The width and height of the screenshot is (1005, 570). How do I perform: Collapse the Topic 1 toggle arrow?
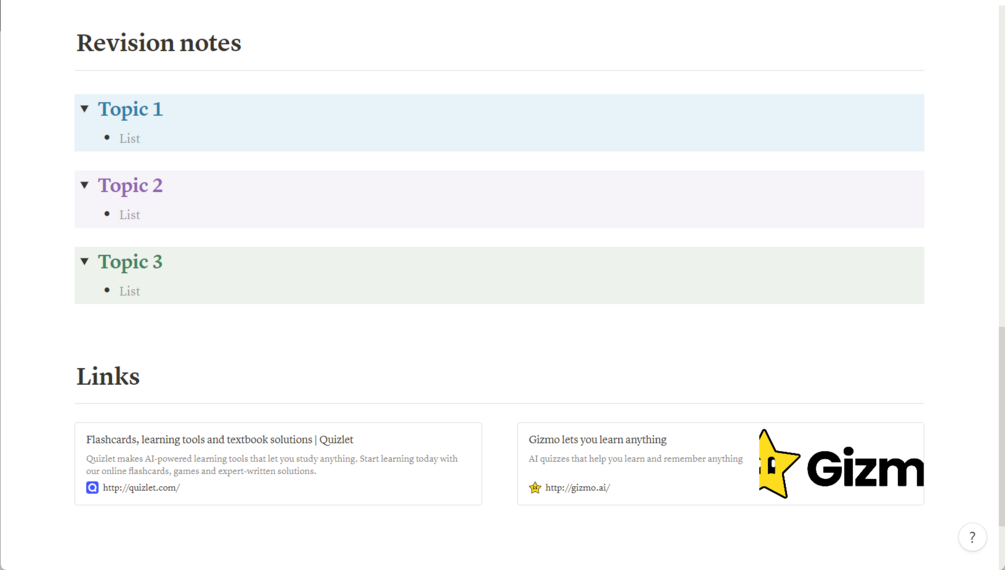coord(85,109)
